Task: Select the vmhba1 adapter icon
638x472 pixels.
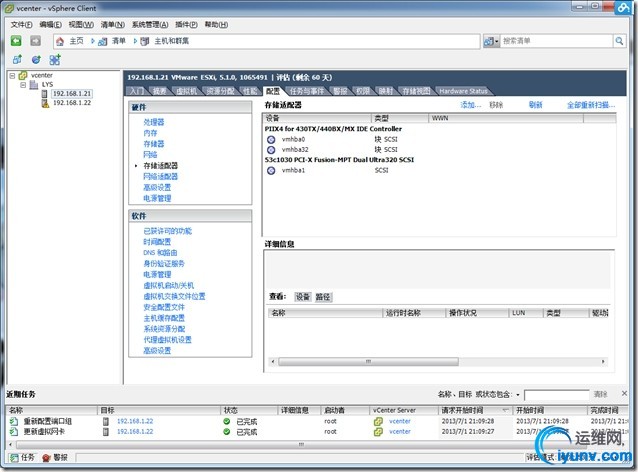Action: coord(271,170)
